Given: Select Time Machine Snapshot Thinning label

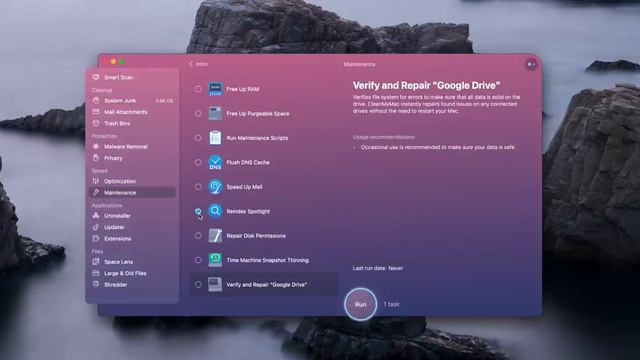Looking at the screenshot, I should 268,260.
